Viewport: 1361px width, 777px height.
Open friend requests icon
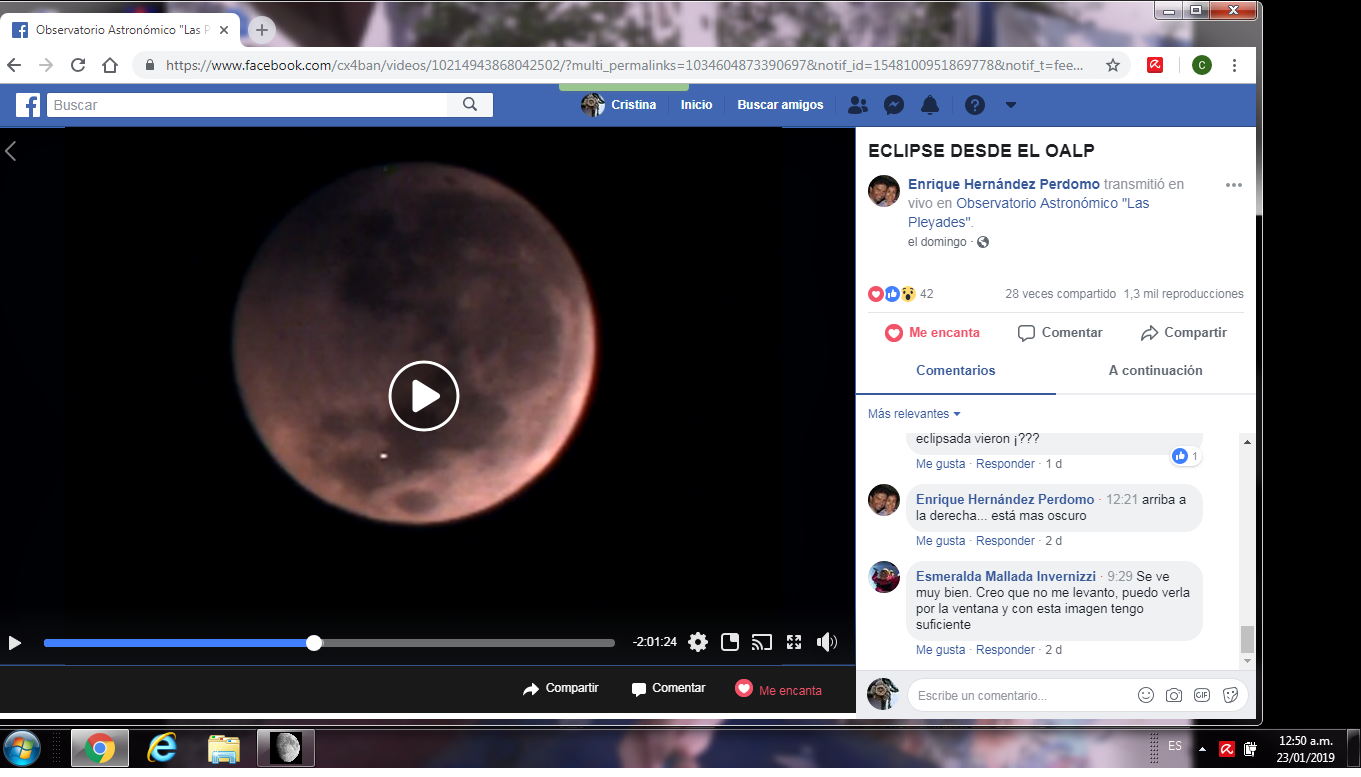click(857, 105)
